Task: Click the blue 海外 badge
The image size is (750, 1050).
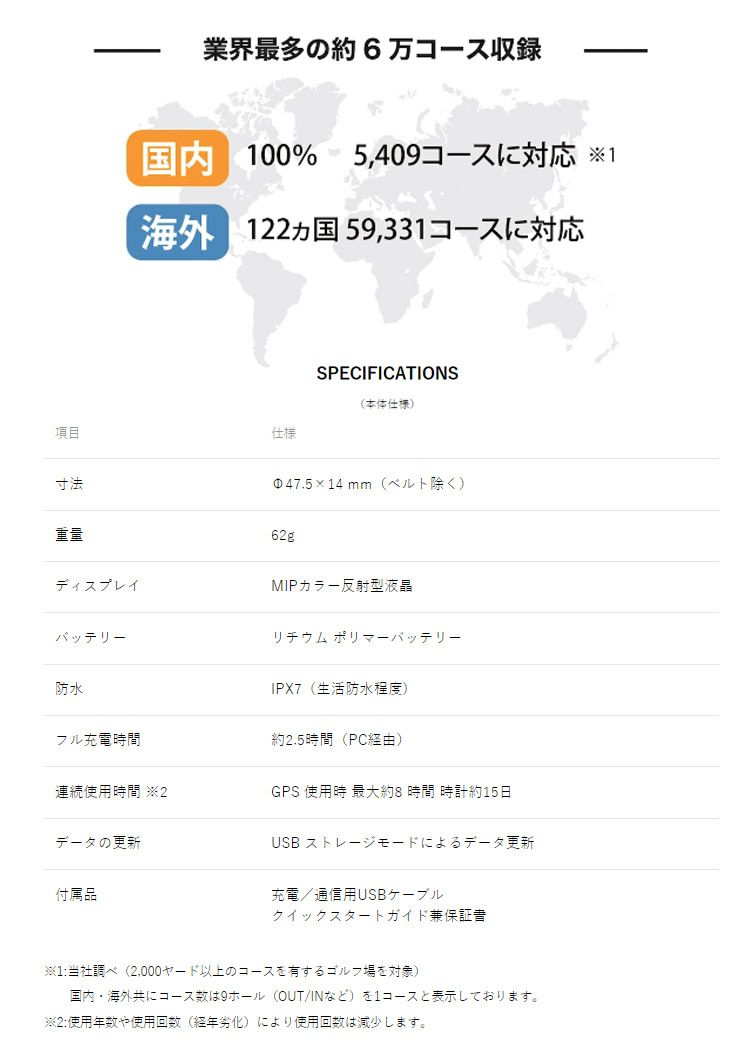Action: pos(177,231)
